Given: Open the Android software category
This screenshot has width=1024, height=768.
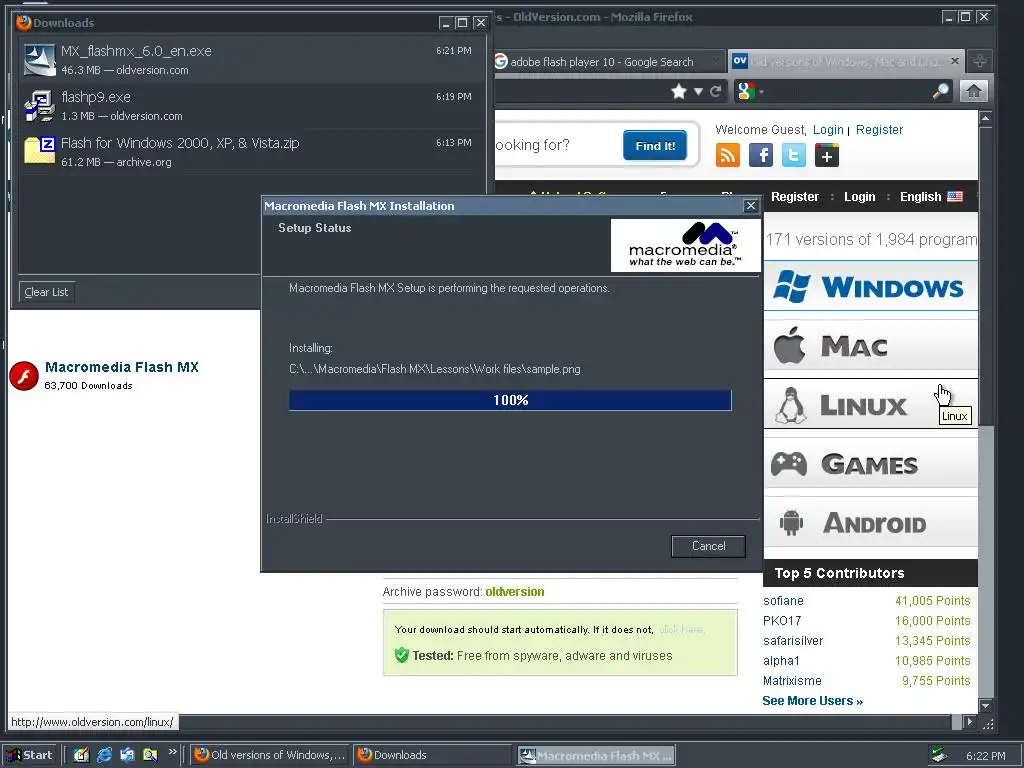Looking at the screenshot, I should (870, 522).
